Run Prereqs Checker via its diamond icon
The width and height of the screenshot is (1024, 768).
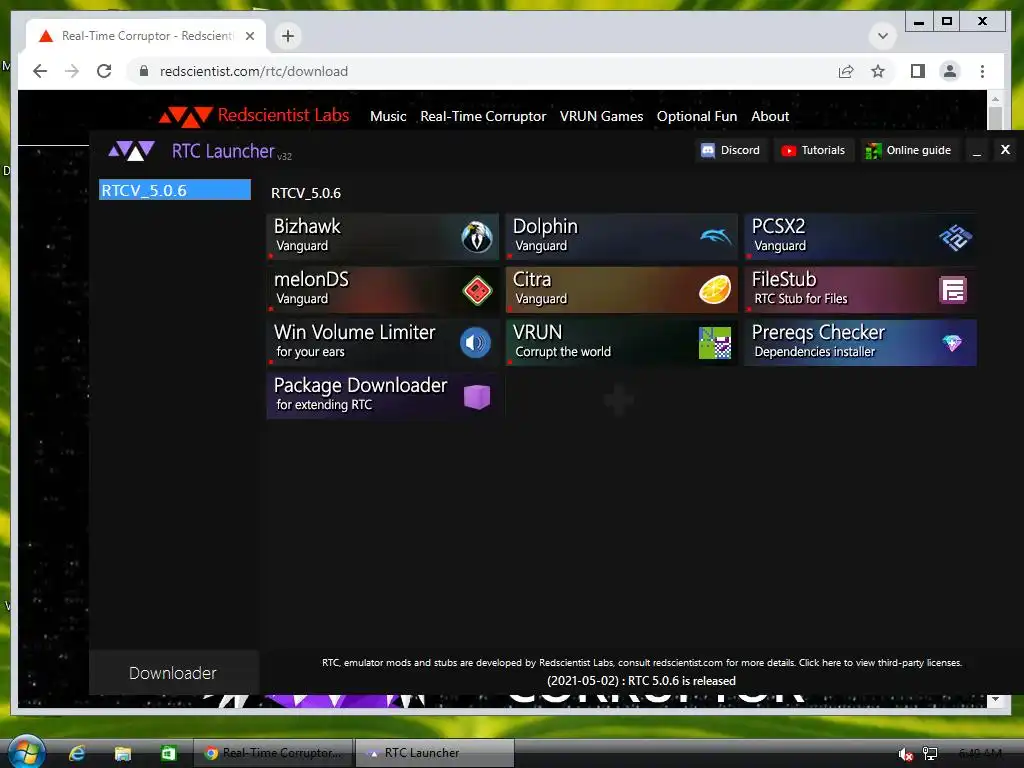point(952,343)
